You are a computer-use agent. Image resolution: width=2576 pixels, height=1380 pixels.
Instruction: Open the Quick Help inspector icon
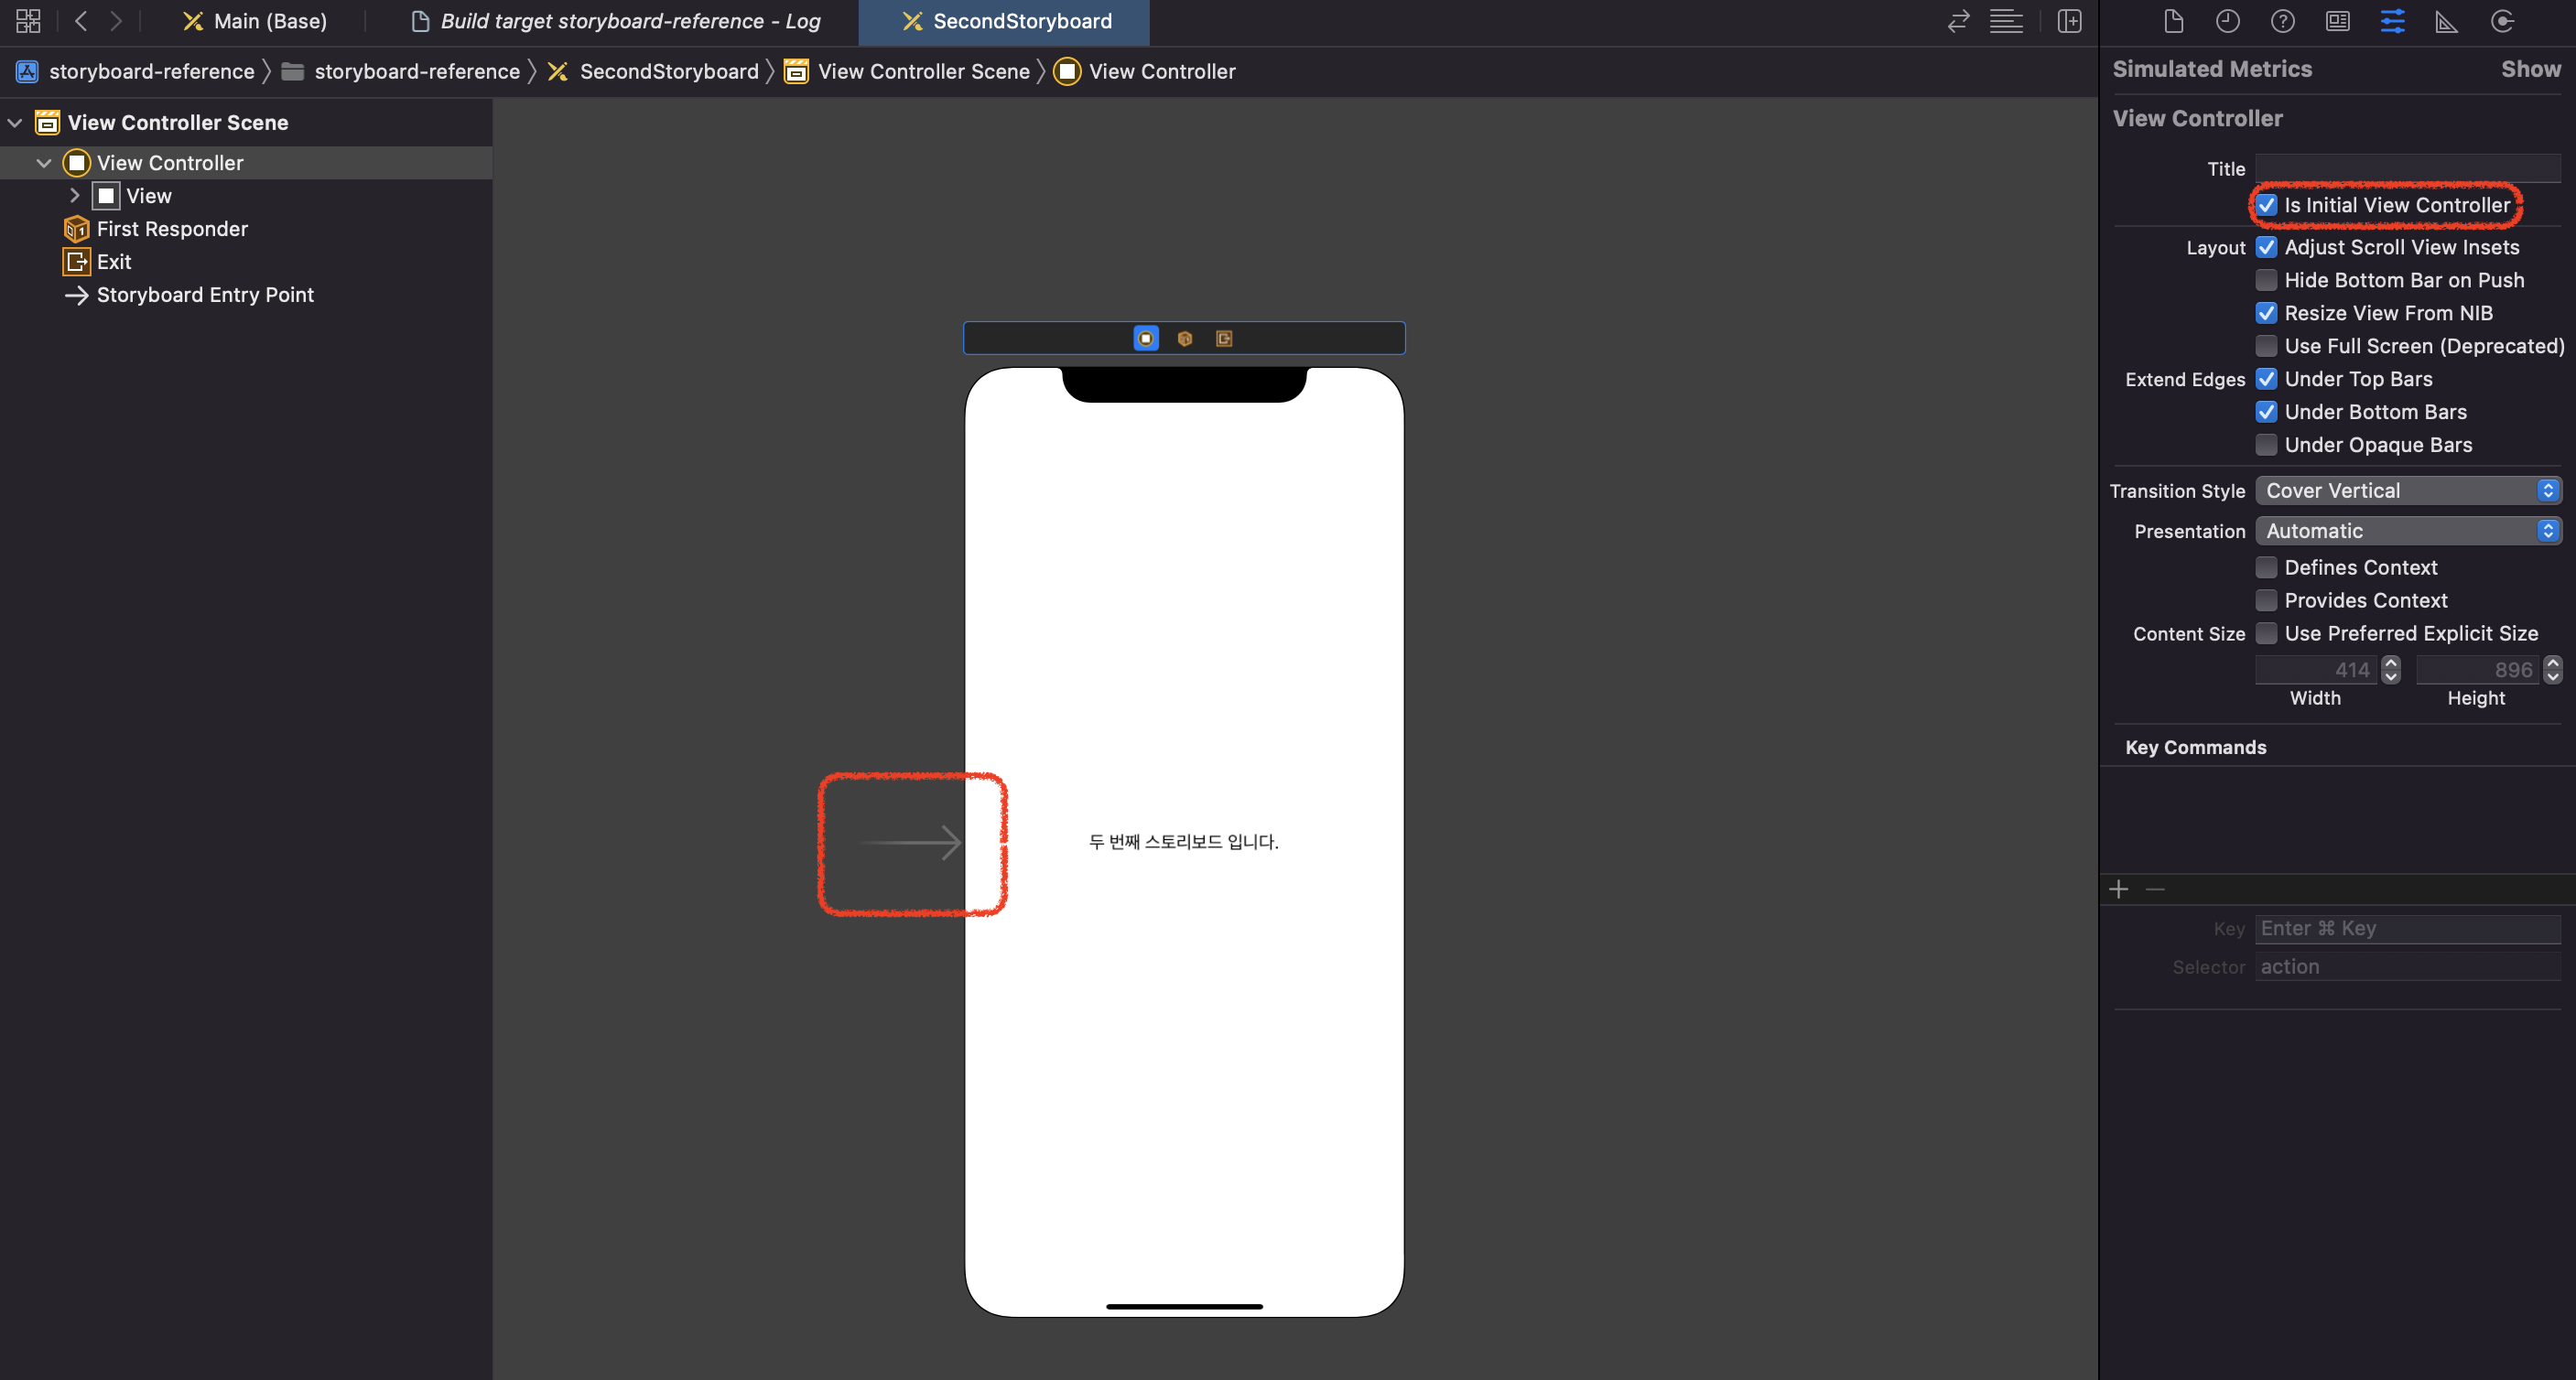pyautogui.click(x=2282, y=21)
